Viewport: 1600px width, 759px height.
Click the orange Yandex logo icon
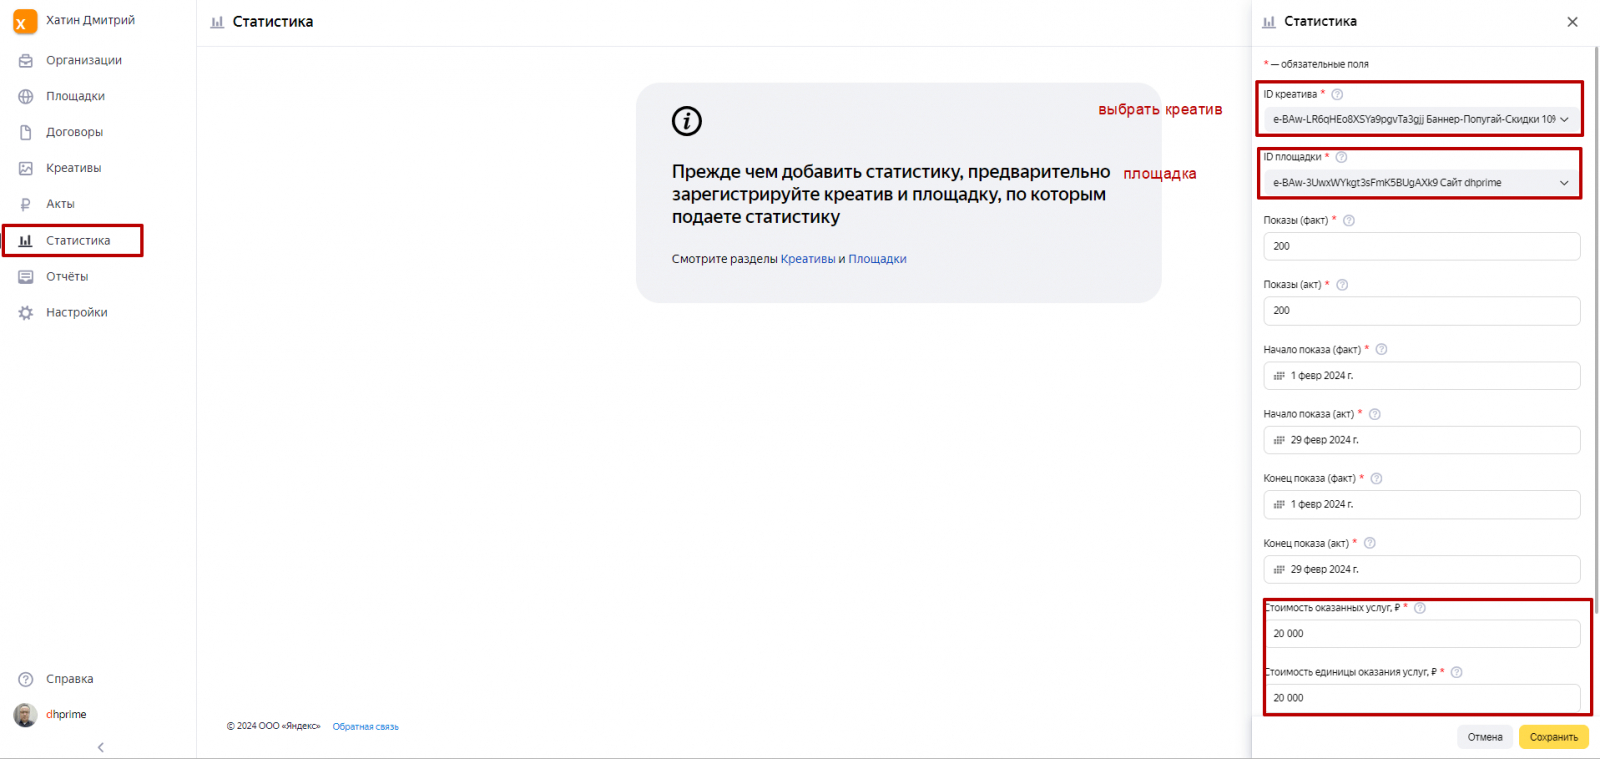pos(25,22)
